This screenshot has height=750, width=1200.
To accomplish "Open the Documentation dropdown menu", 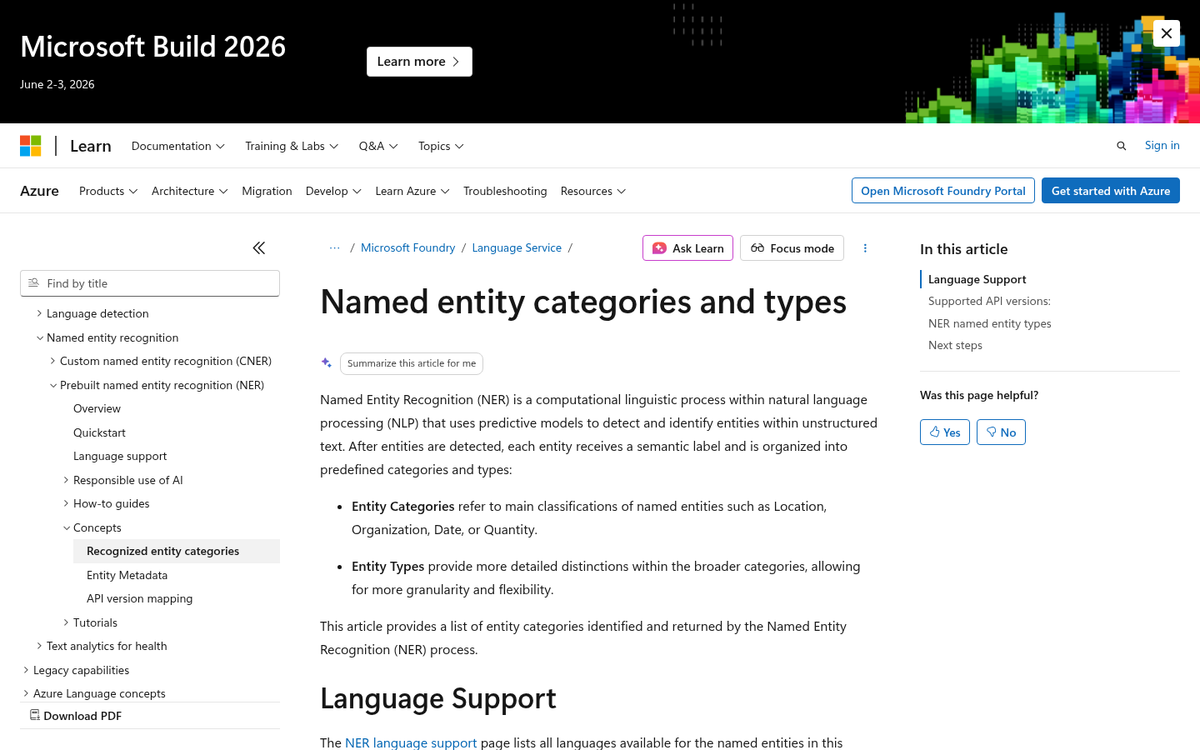I will (178, 146).
